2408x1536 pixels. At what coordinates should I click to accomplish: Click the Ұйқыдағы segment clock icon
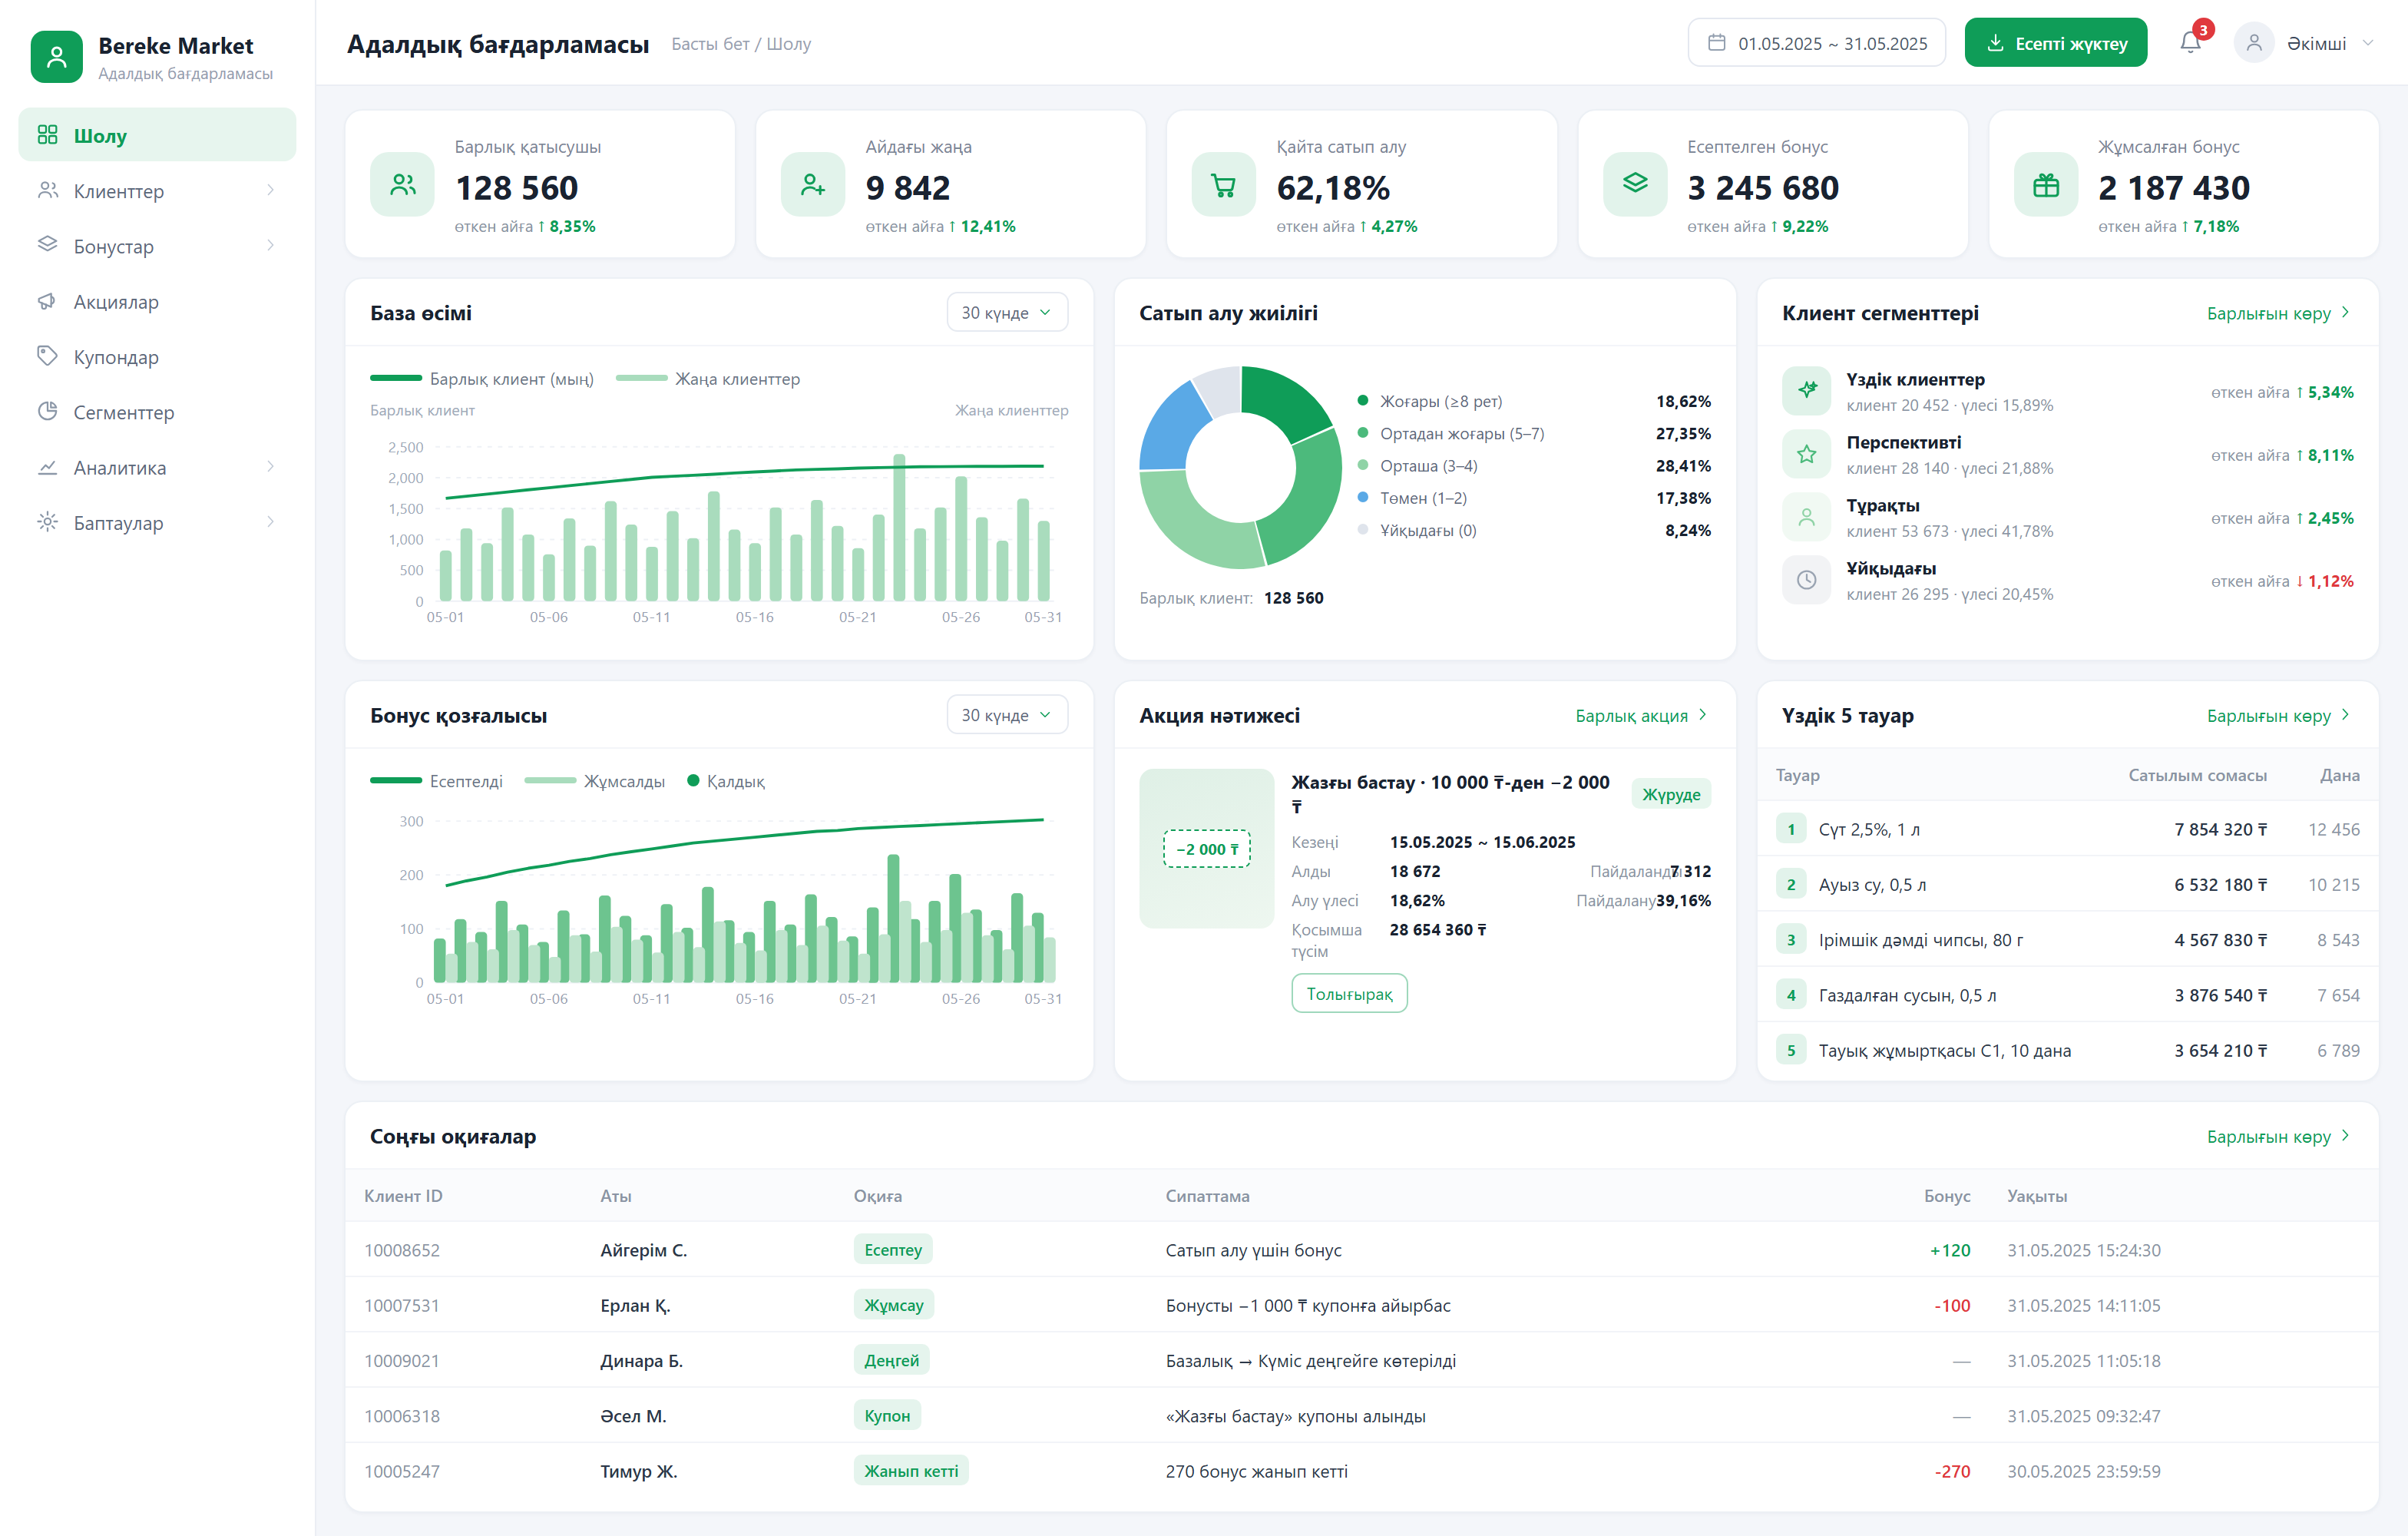[1806, 580]
